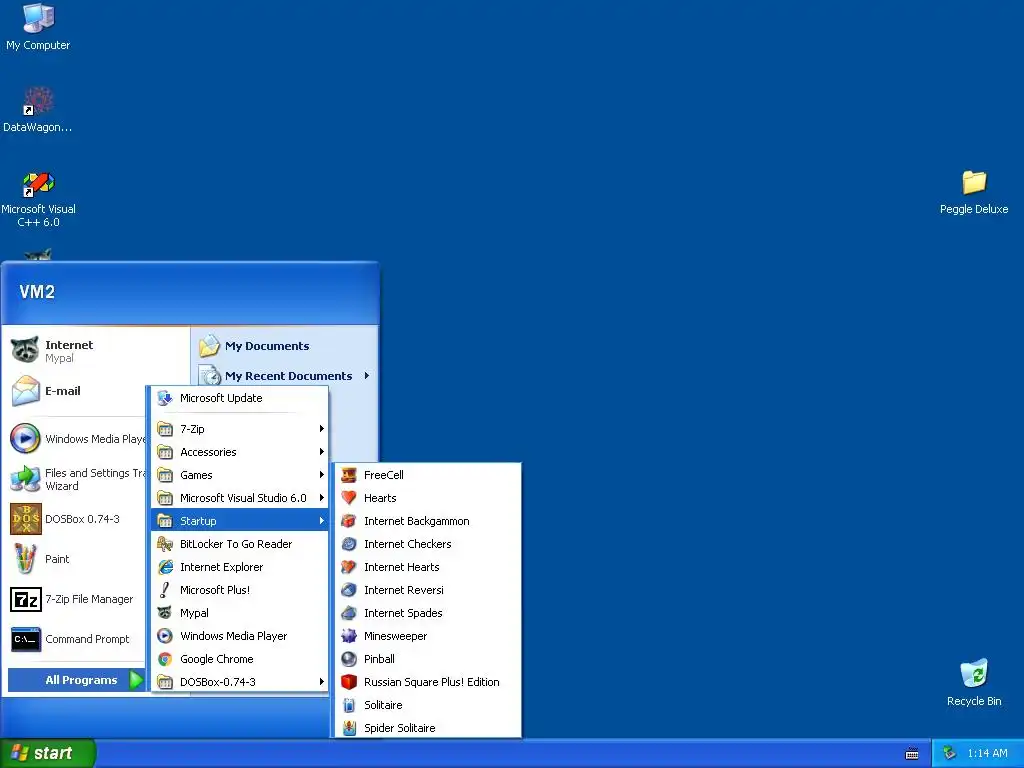Click the Minesweeper mine icon
Screen dimensions: 1024x768
point(349,635)
